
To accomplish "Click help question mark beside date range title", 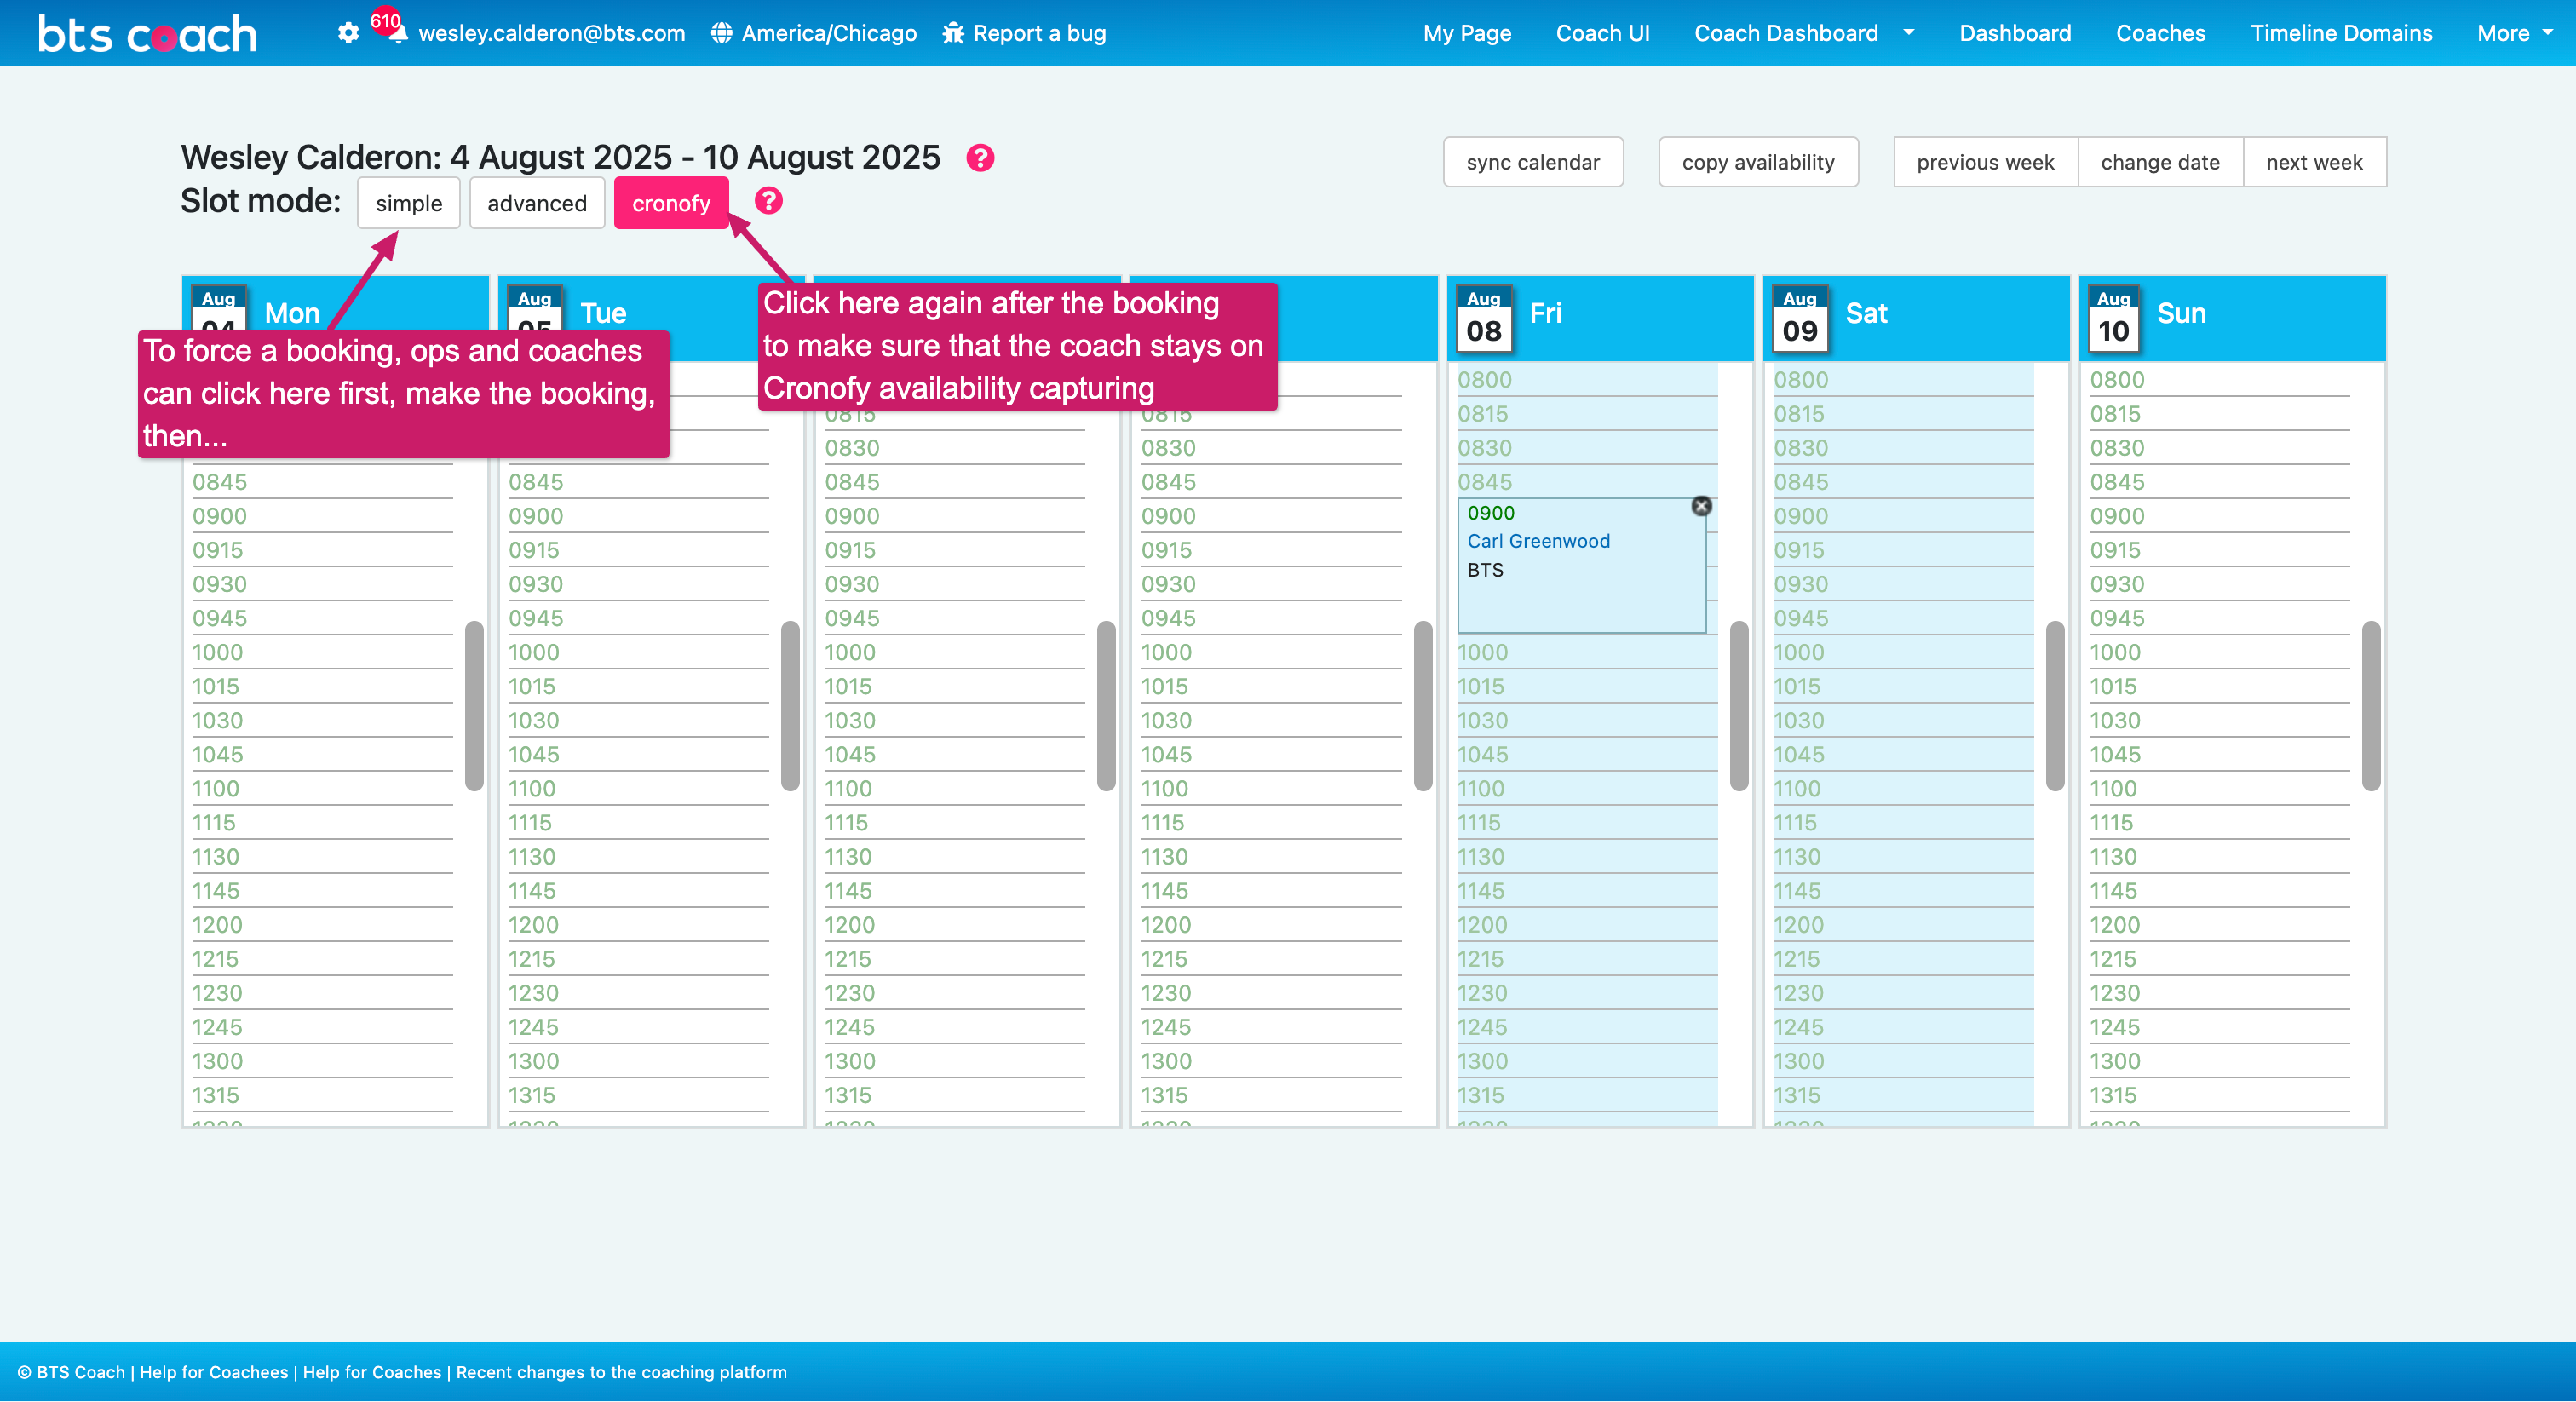I will pos(980,158).
